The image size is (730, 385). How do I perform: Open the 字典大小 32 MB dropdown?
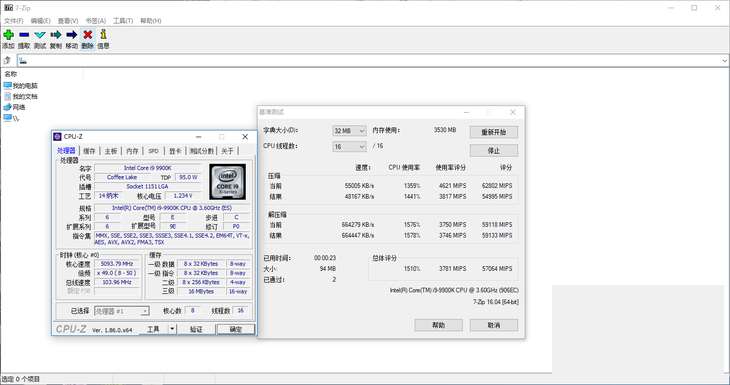click(349, 131)
